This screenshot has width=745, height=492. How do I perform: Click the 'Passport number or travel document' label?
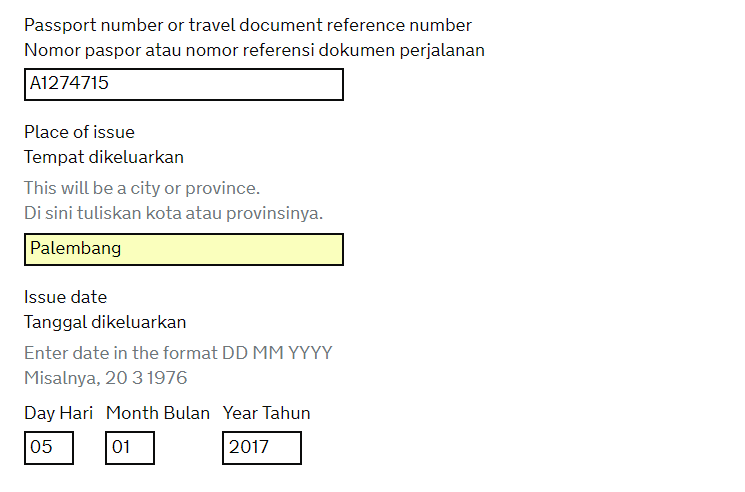248,25
